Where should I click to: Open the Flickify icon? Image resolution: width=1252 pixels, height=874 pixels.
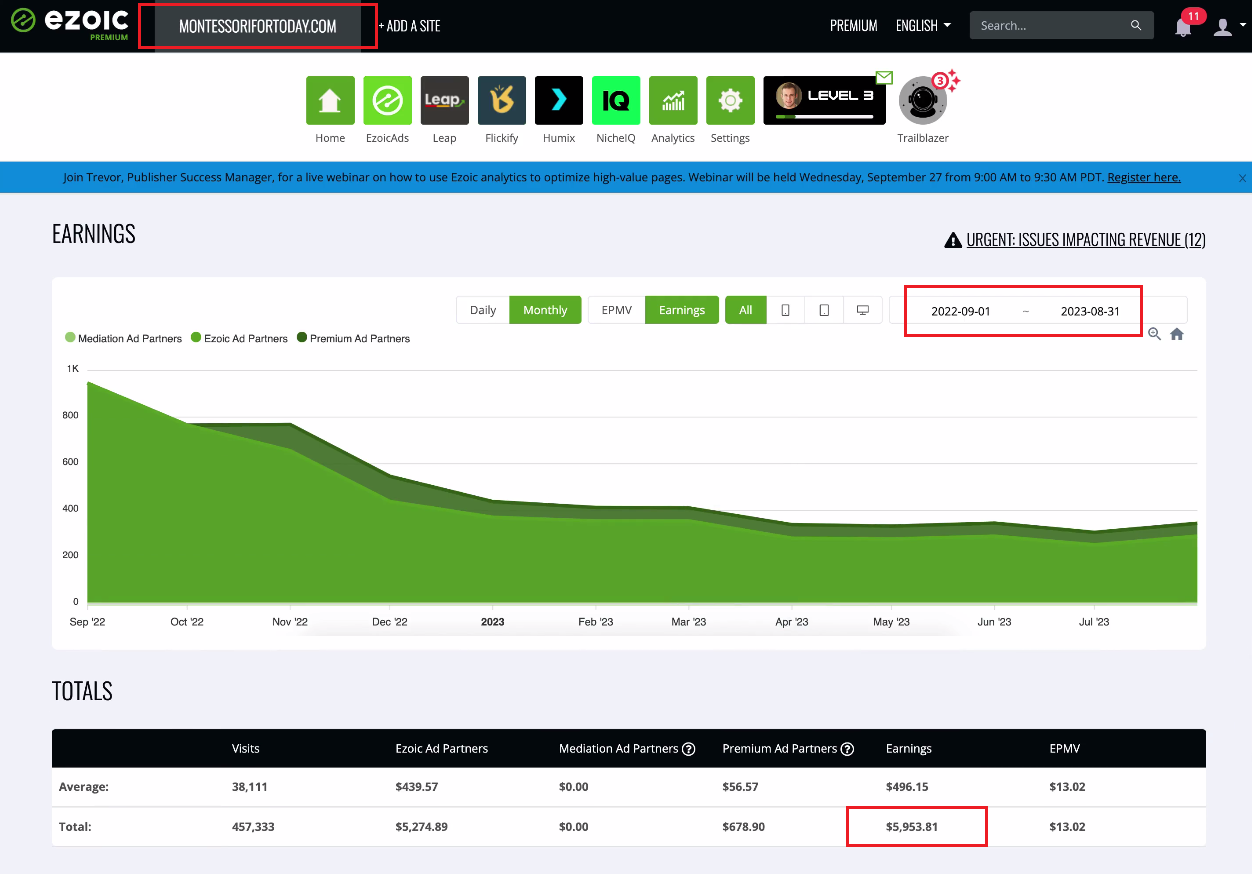pyautogui.click(x=502, y=101)
